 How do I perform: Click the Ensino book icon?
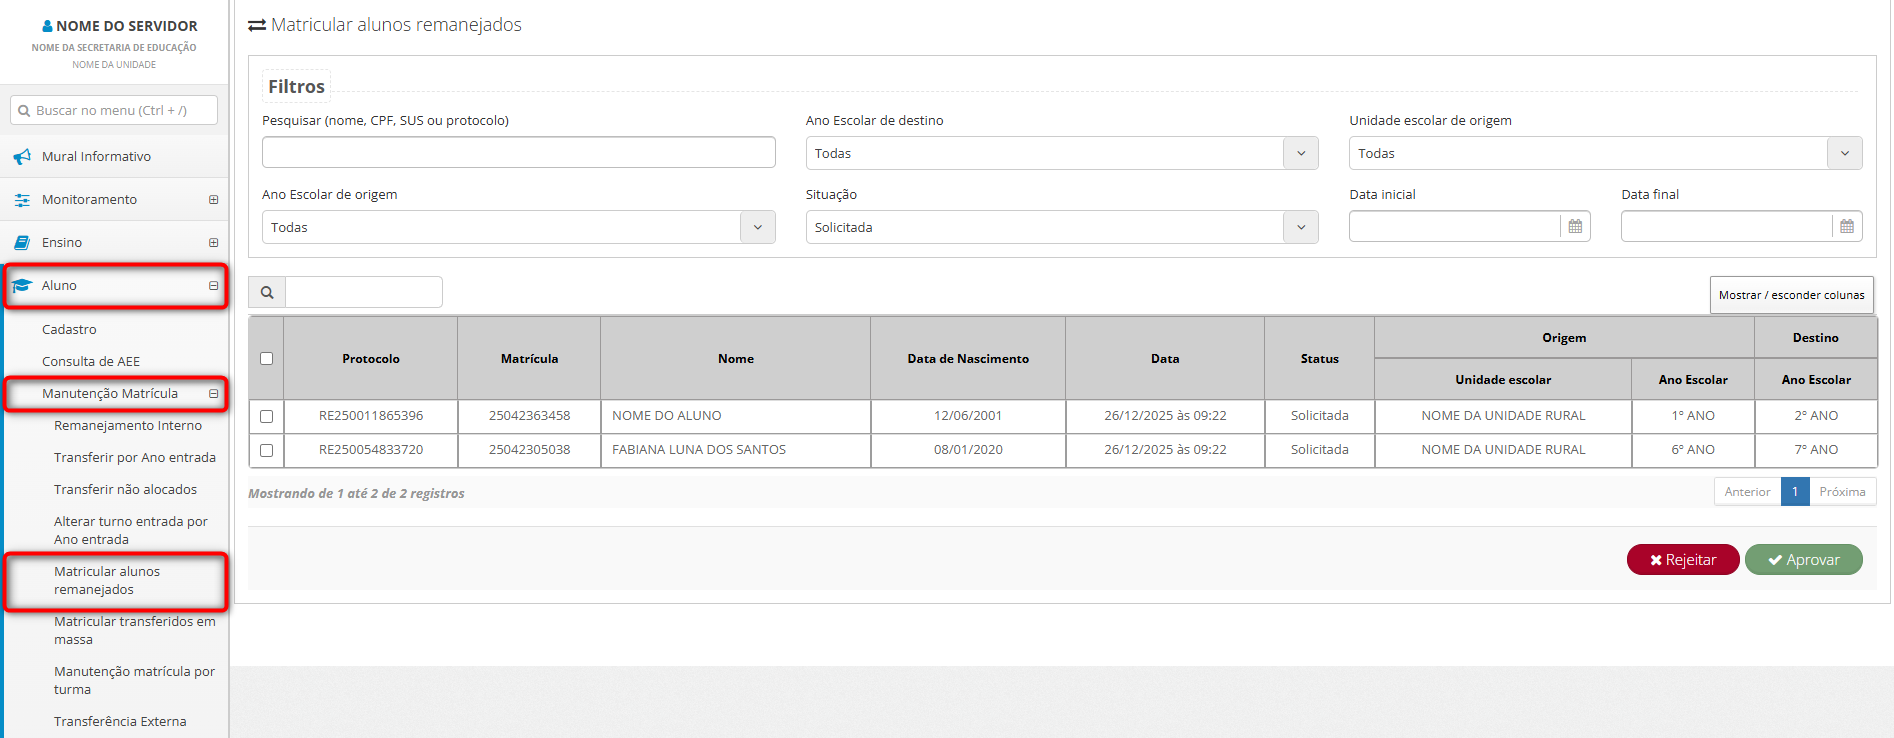(x=22, y=243)
